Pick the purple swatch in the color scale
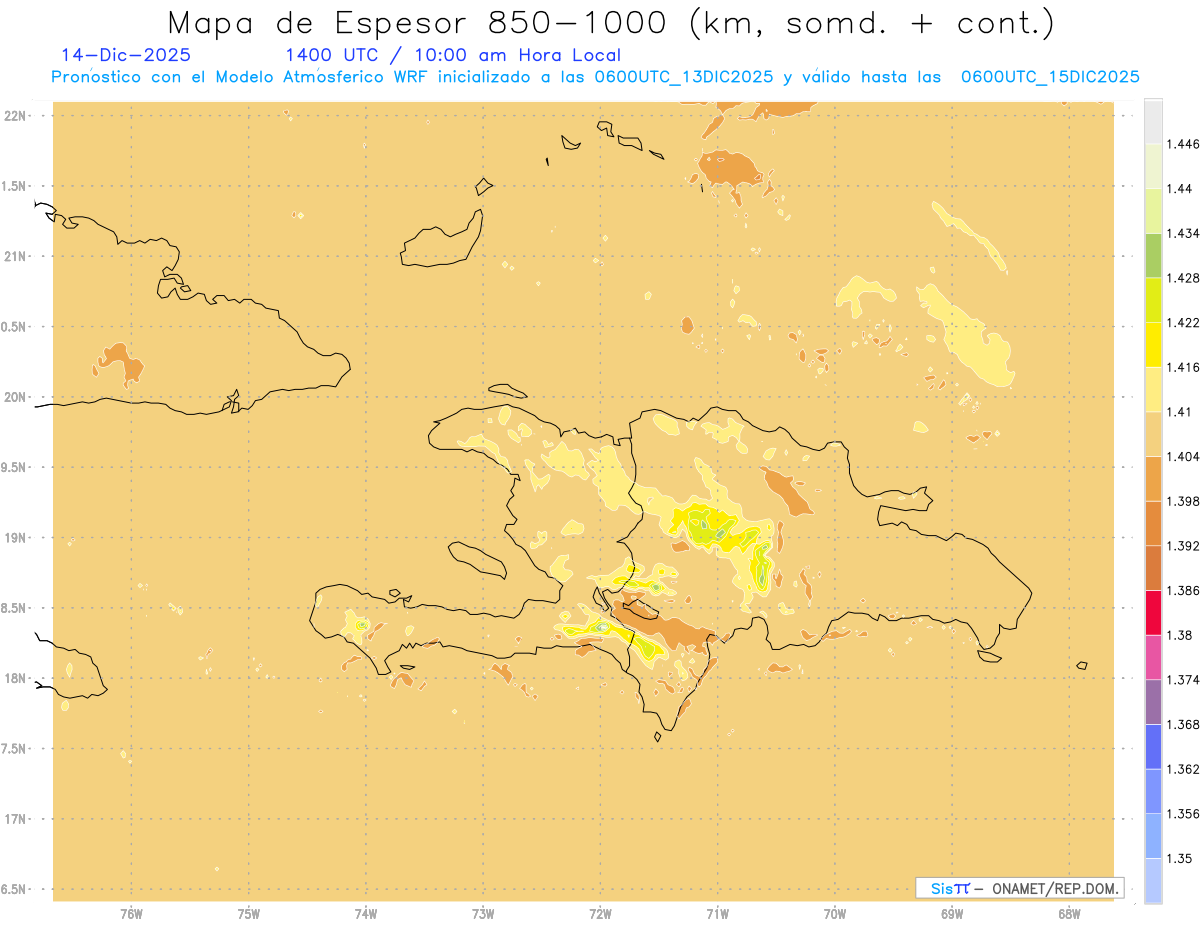1200x927 pixels. 1153,702
